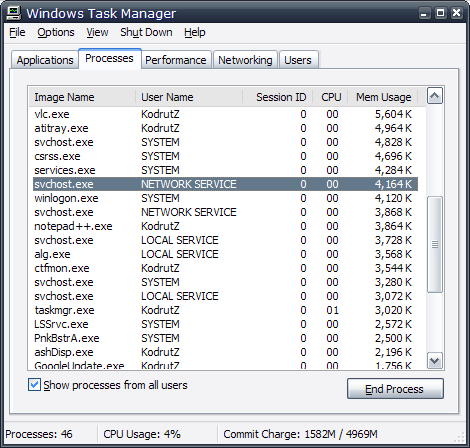Open the Options menu

(56, 32)
